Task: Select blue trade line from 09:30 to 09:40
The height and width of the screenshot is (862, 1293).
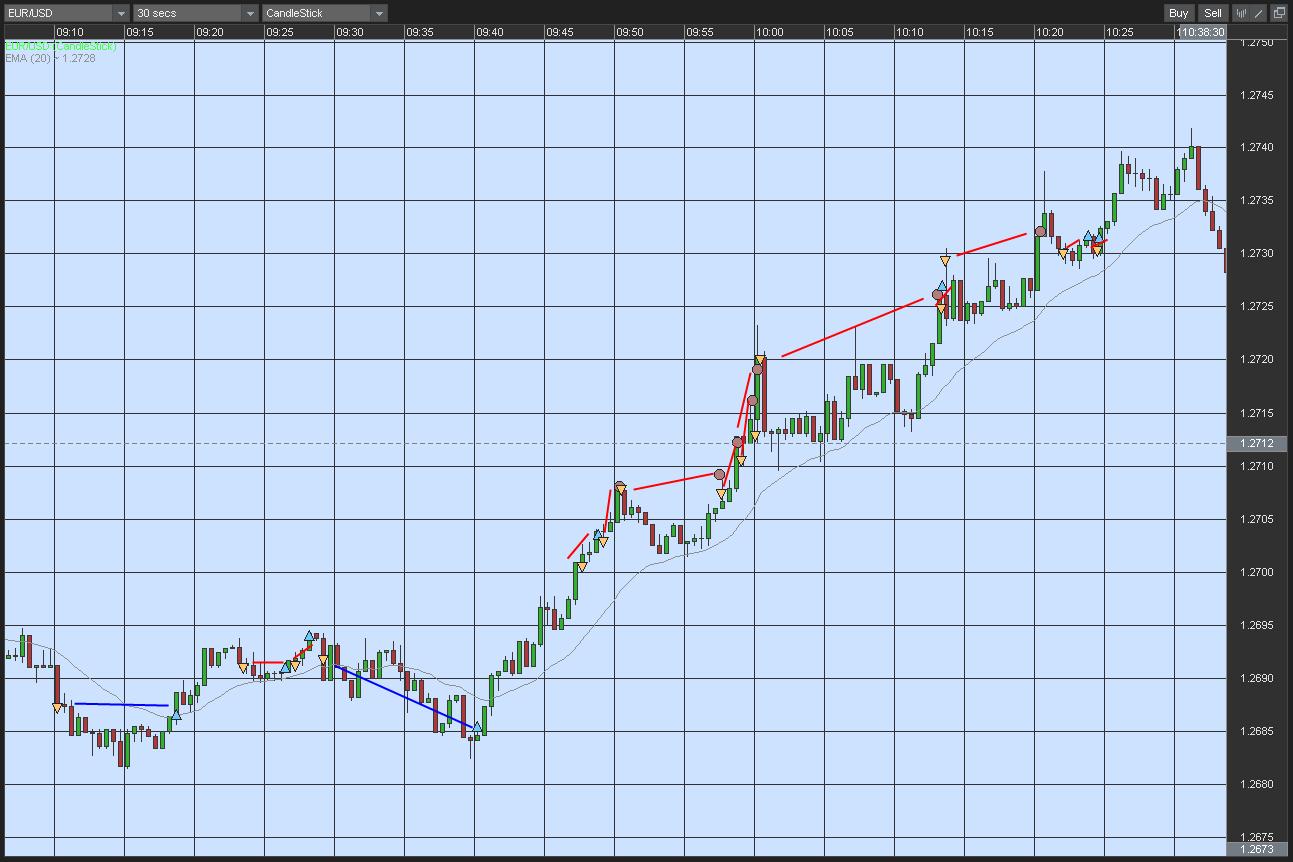Action: click(405, 696)
